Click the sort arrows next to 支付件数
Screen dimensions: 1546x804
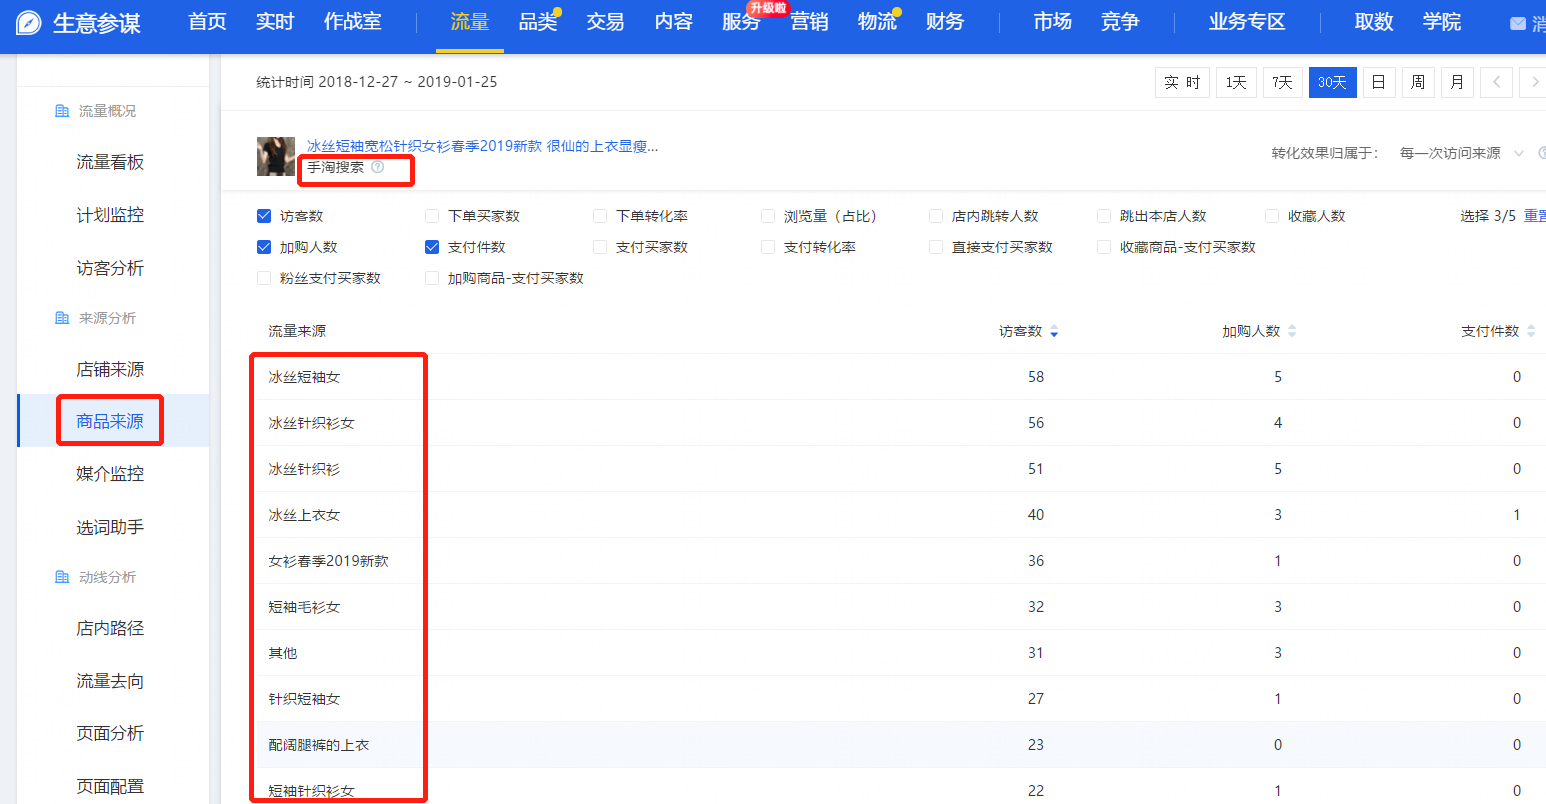1531,332
